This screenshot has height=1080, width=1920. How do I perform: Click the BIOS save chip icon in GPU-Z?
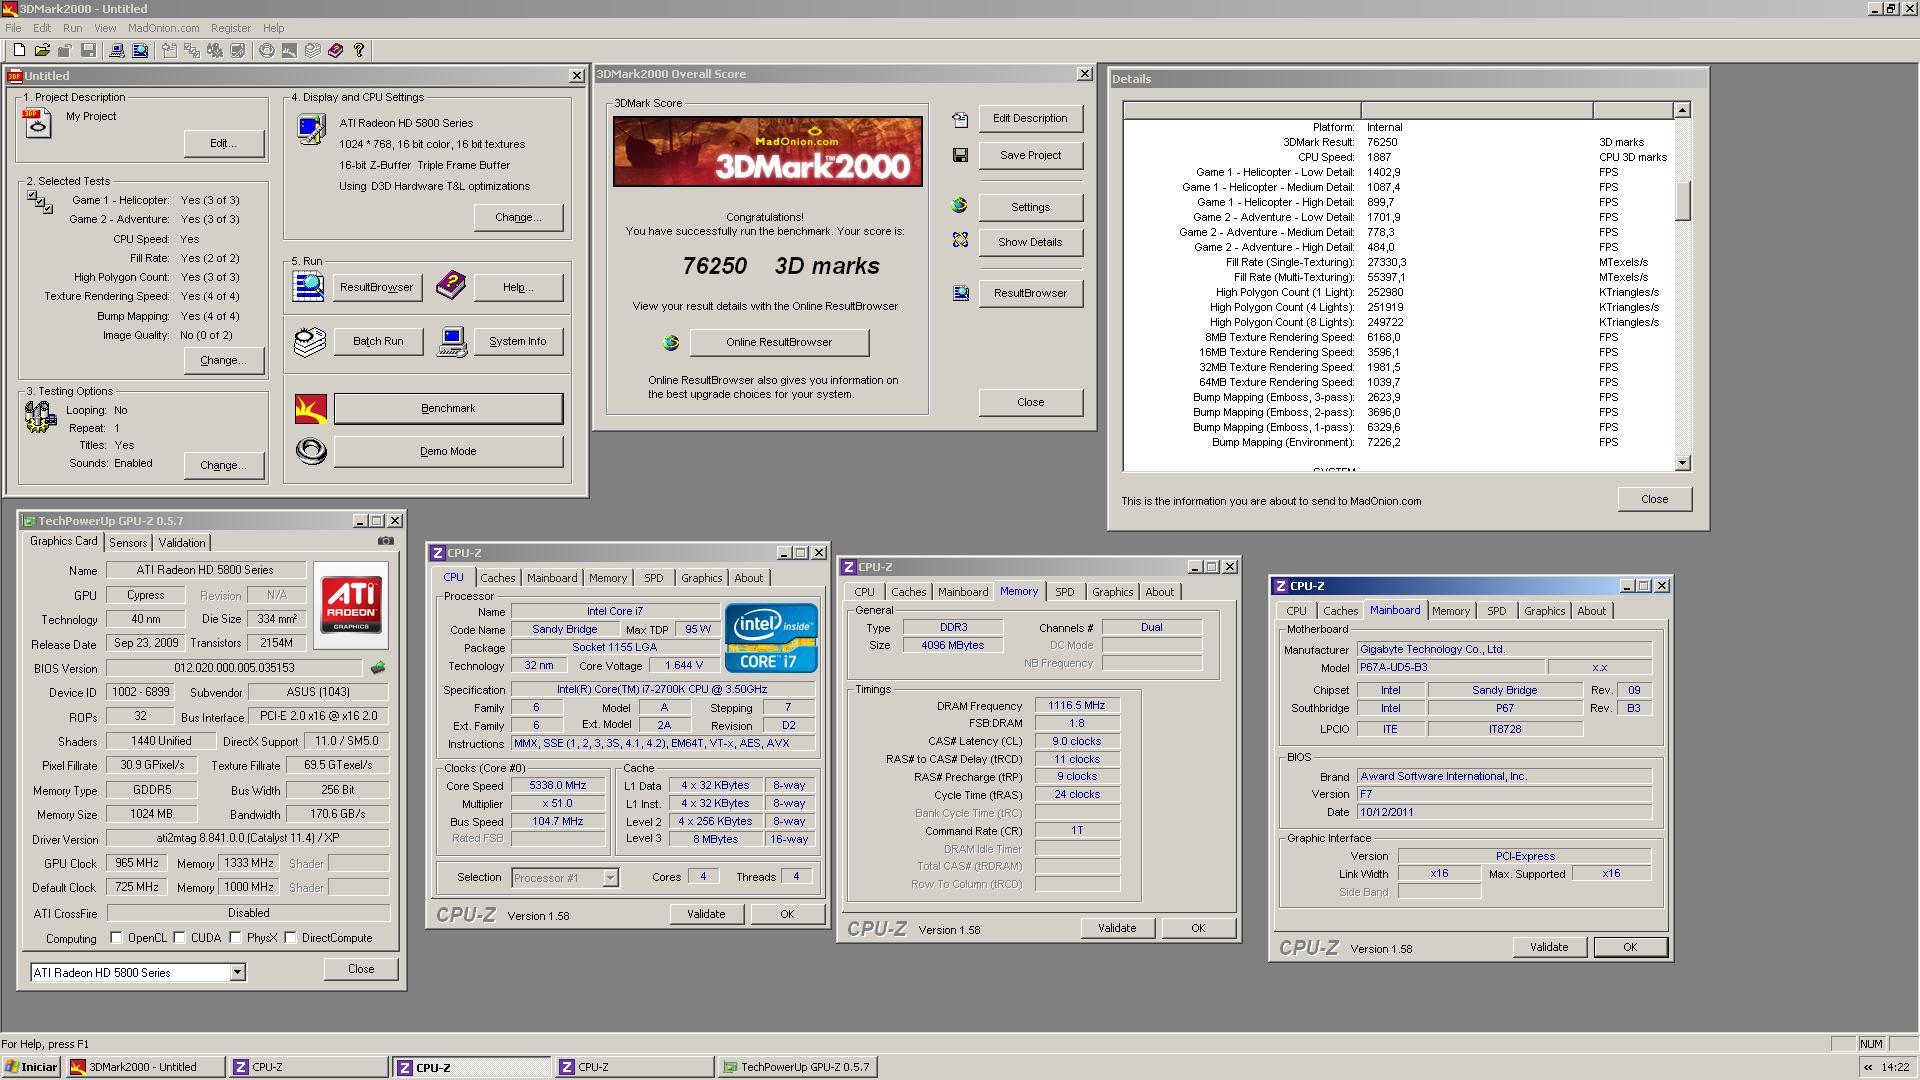coord(378,668)
